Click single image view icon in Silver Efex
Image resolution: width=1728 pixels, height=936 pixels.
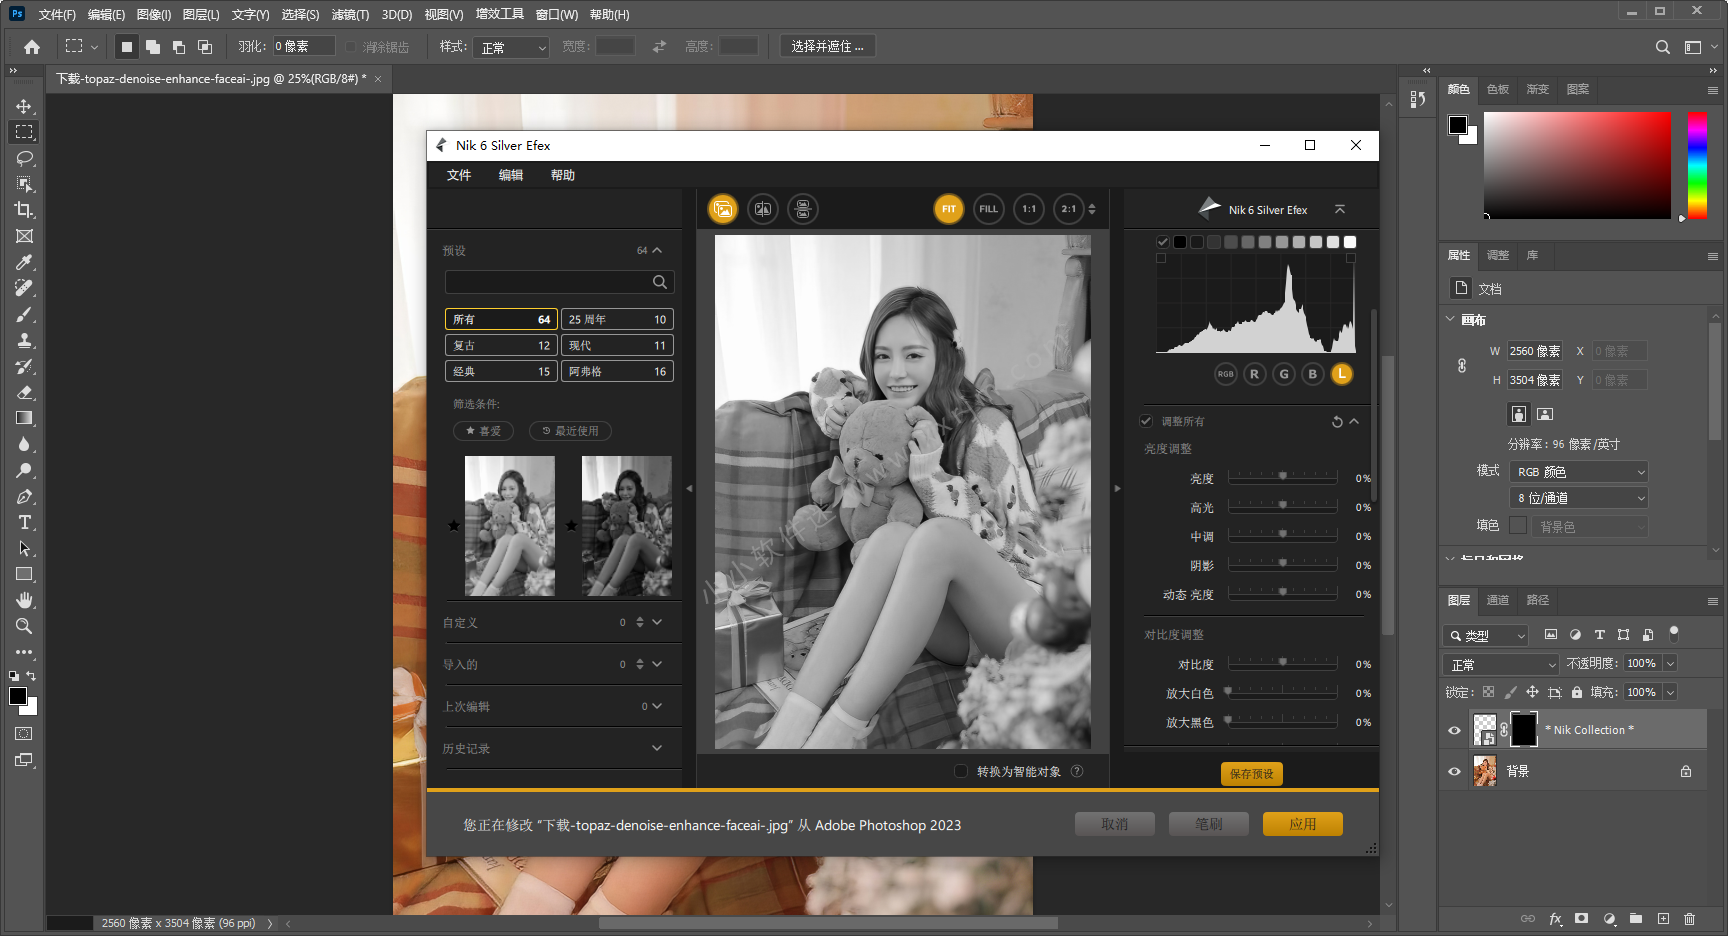point(722,209)
